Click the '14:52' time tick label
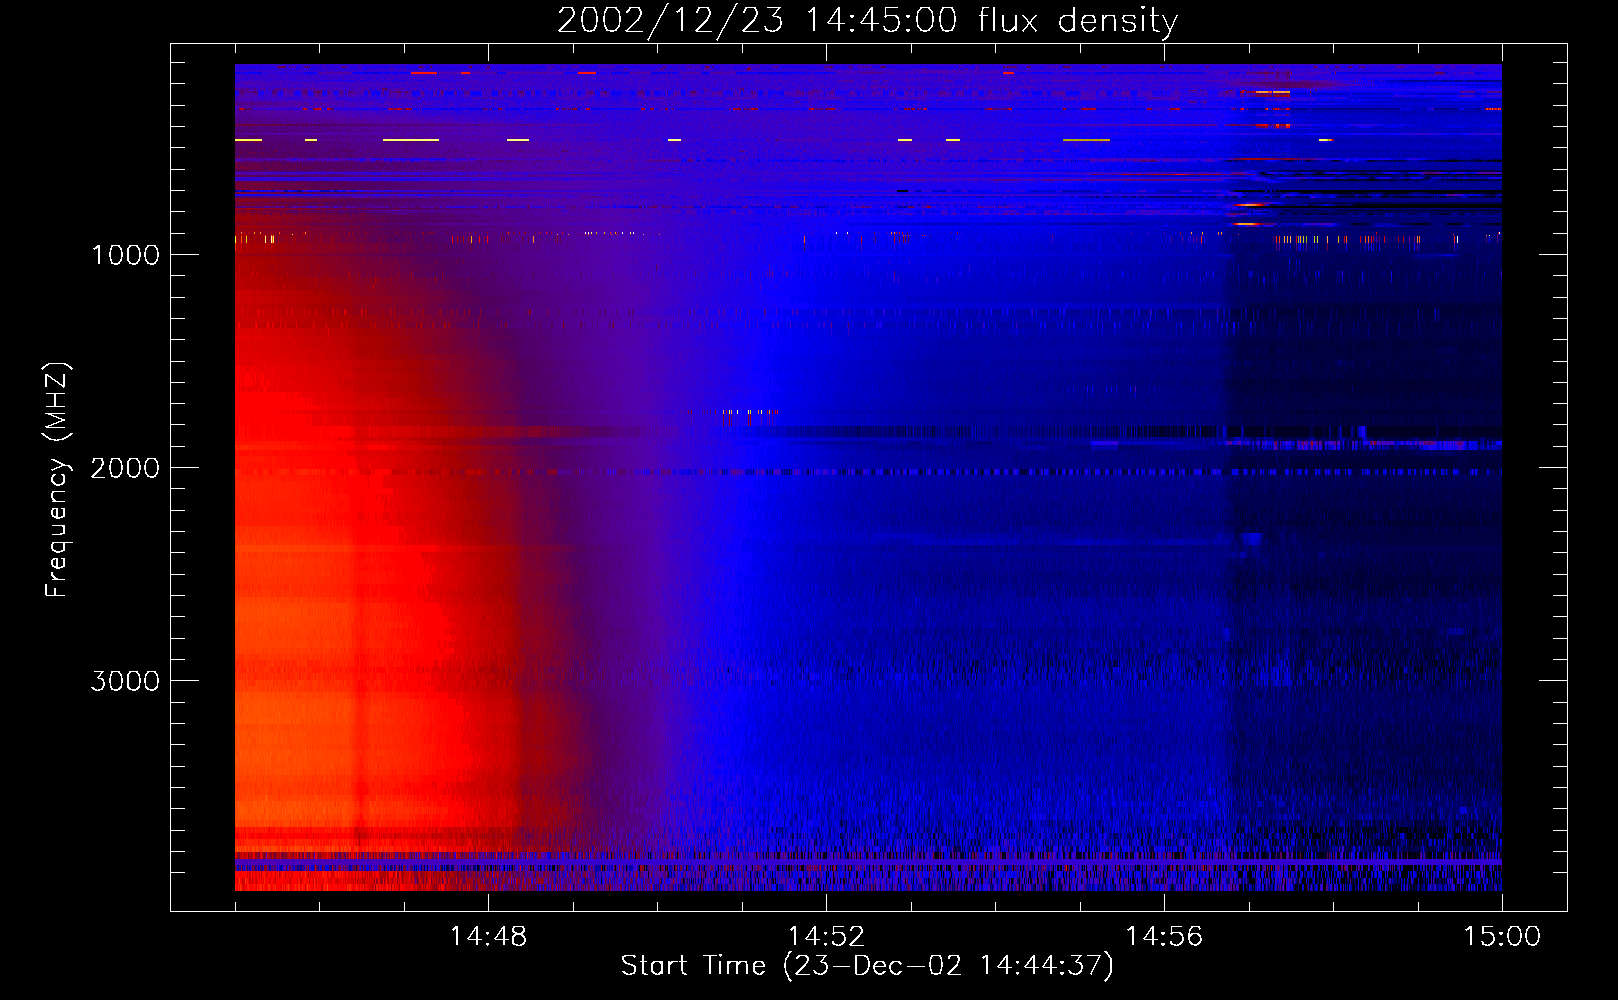Screen dimensions: 1618x1000 click(x=826, y=937)
